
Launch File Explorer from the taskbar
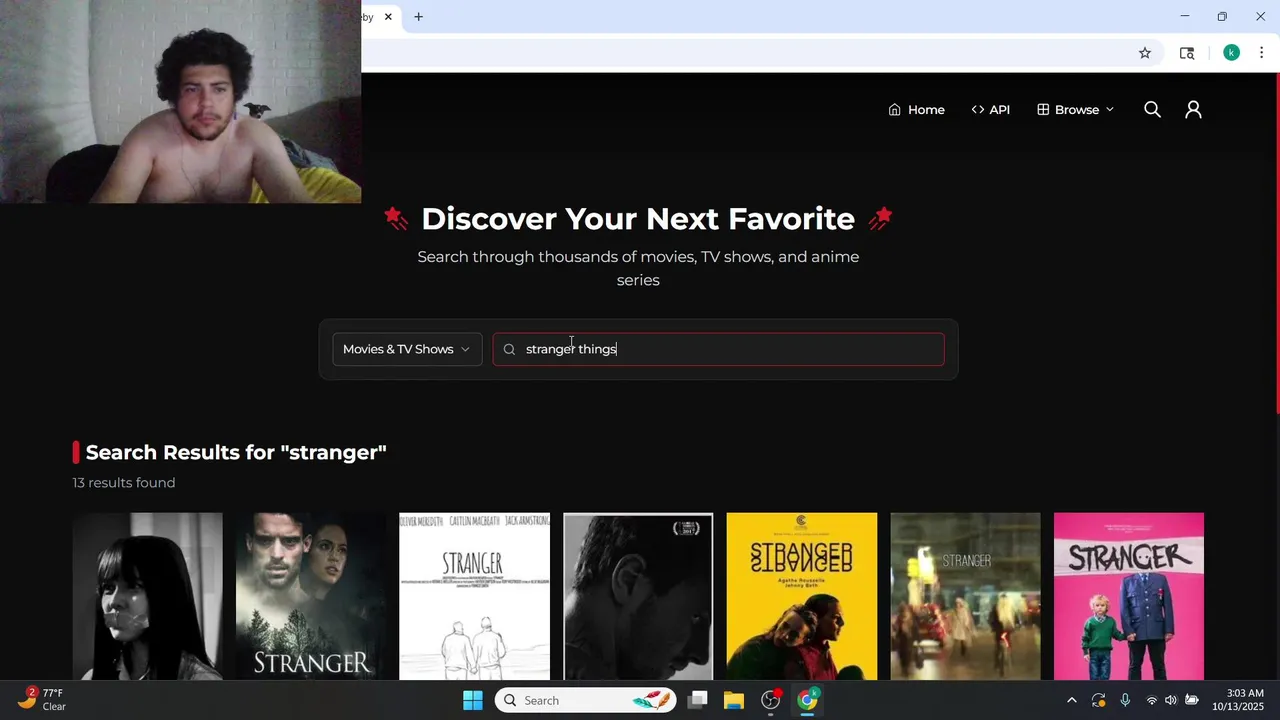734,700
